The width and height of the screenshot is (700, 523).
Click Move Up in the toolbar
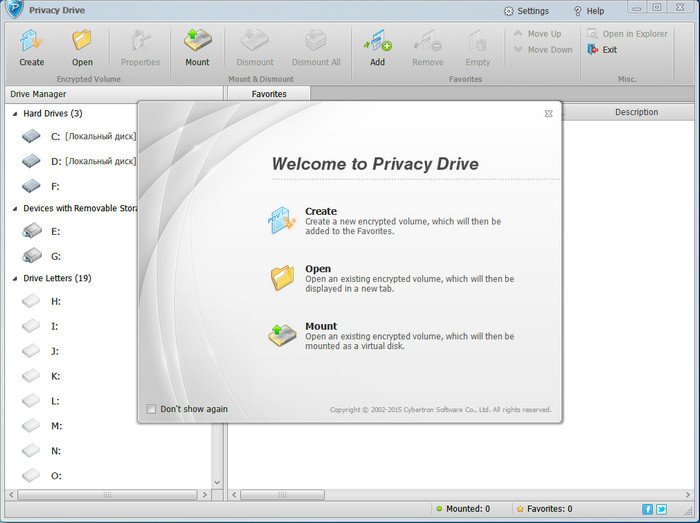click(538, 34)
